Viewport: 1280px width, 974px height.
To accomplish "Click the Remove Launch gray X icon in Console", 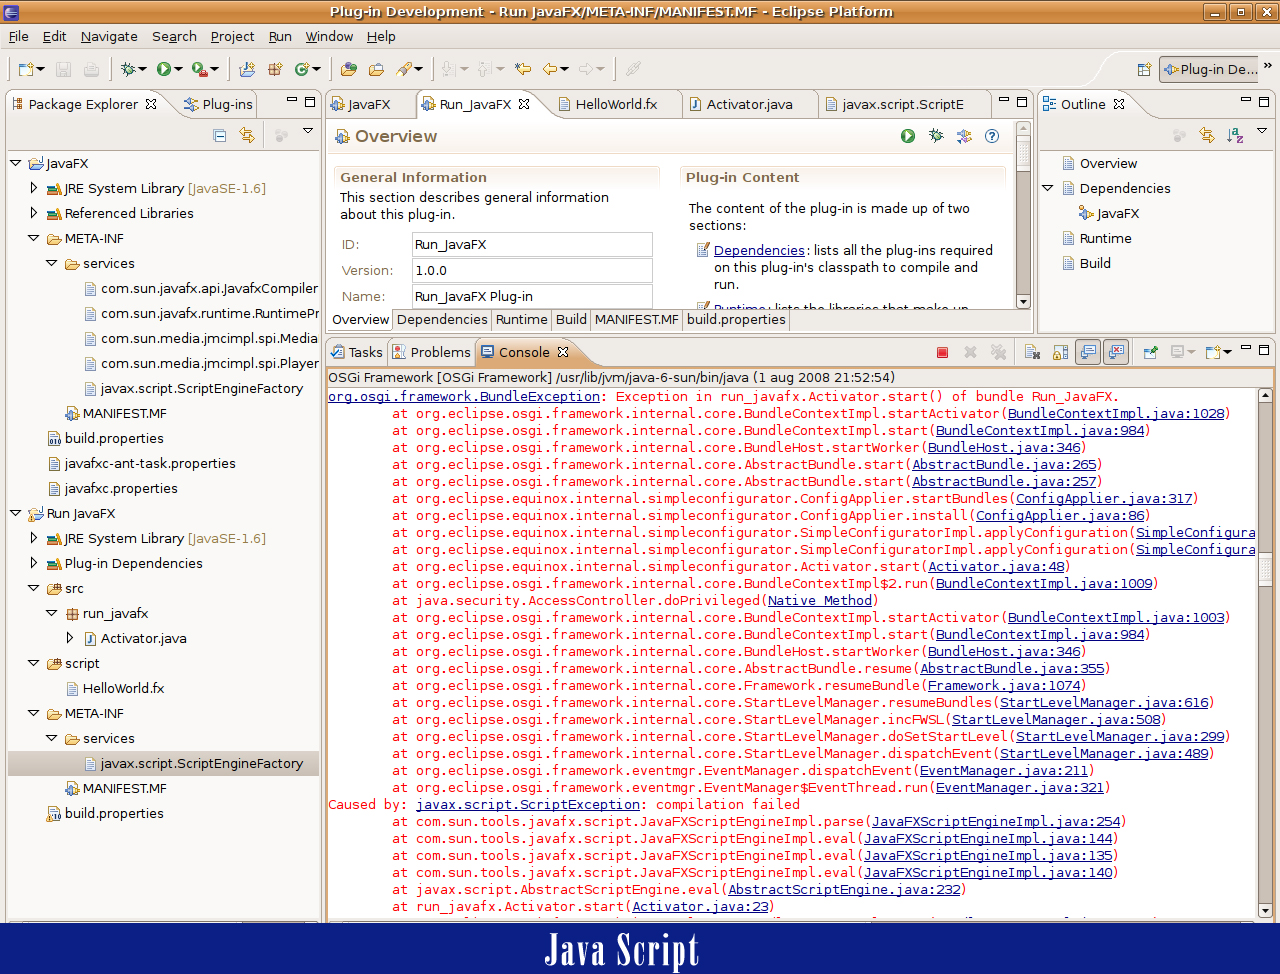I will 970,352.
